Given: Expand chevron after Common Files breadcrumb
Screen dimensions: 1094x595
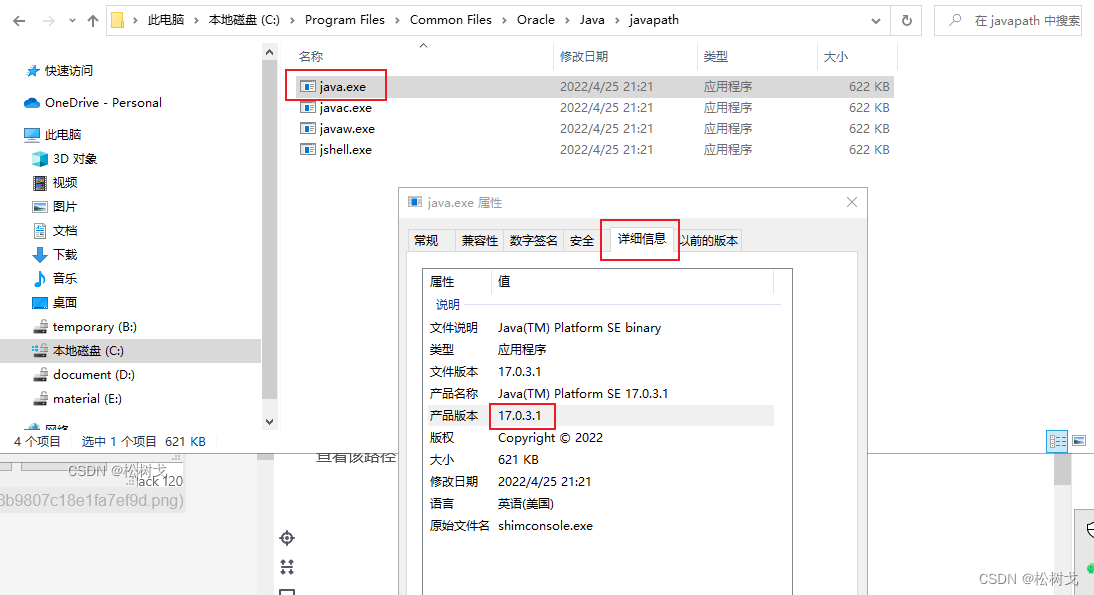Looking at the screenshot, I should tap(504, 20).
